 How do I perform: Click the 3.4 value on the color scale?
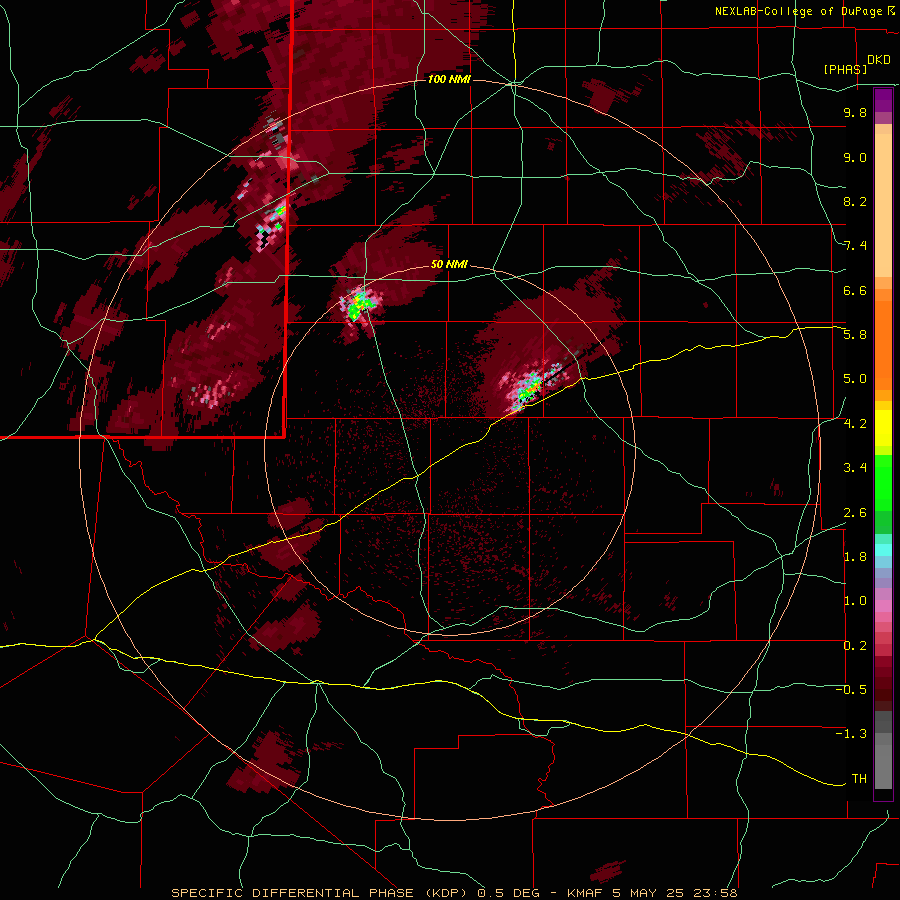(x=855, y=468)
